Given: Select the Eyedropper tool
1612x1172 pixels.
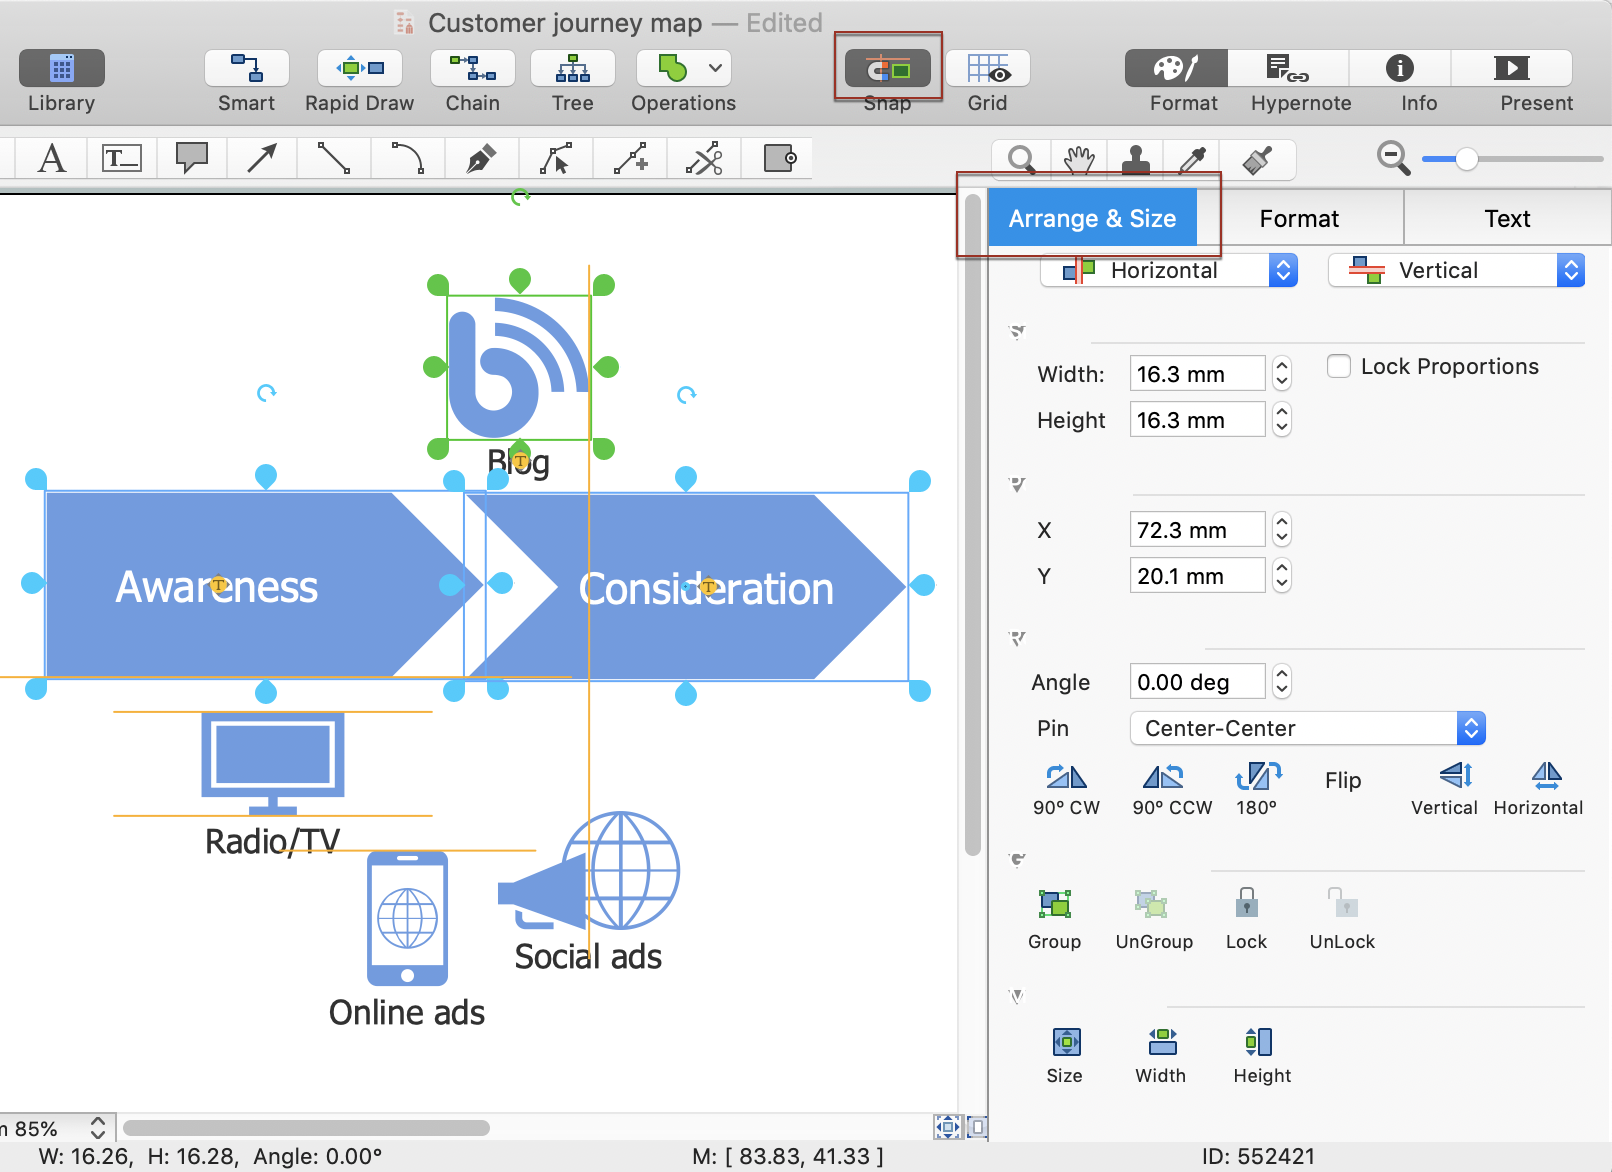Looking at the screenshot, I should point(1193,159).
